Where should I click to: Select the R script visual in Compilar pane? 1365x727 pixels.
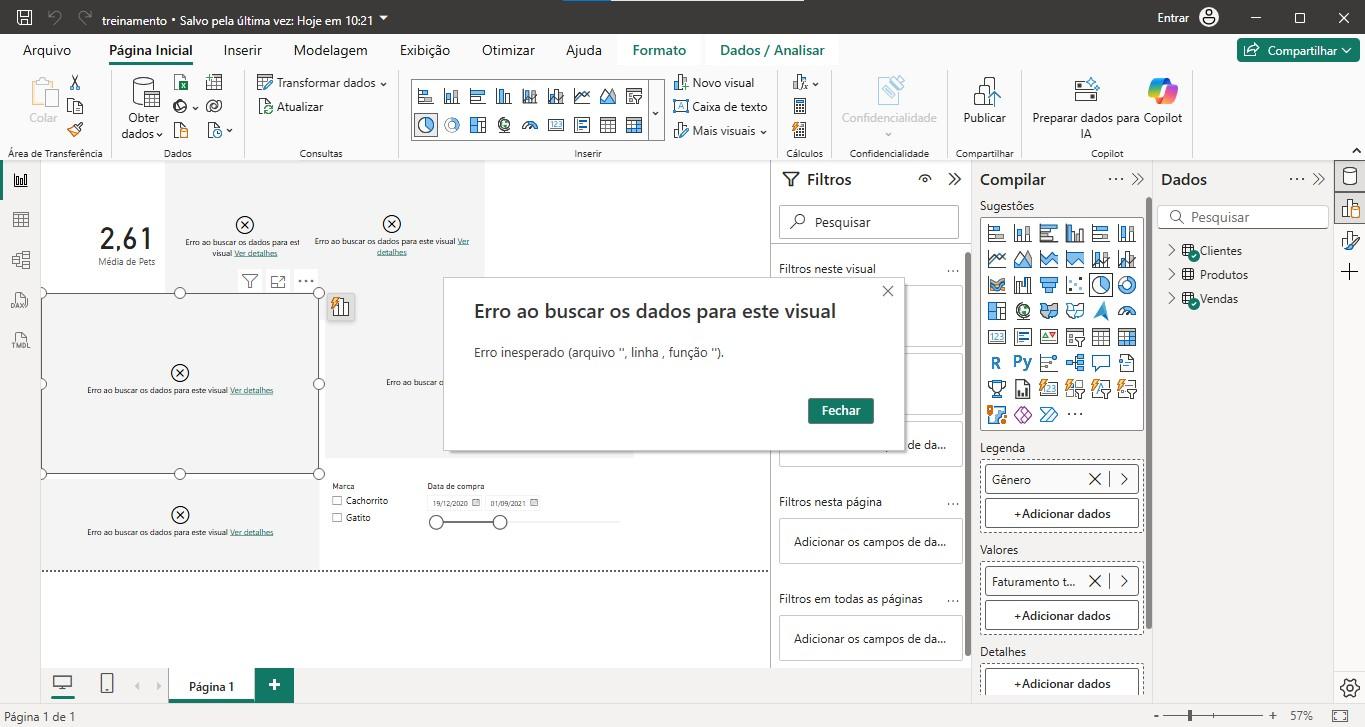[996, 363]
